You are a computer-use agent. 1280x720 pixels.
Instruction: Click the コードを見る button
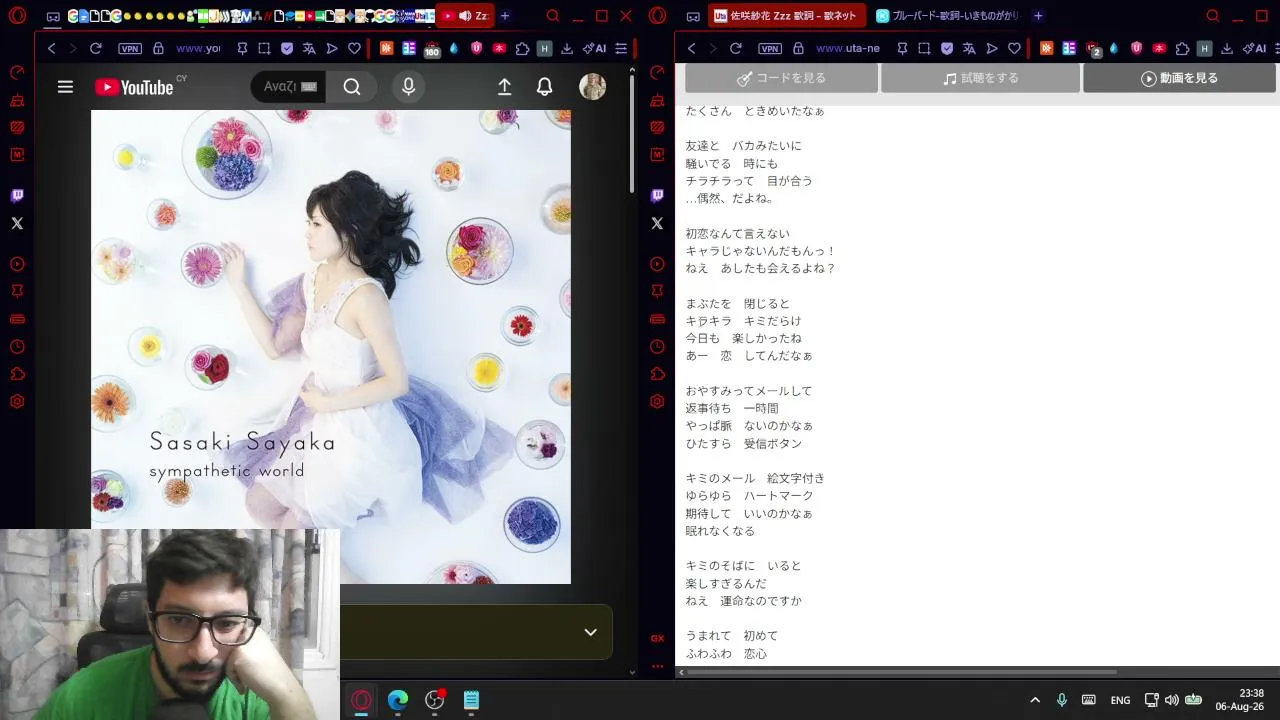(781, 78)
